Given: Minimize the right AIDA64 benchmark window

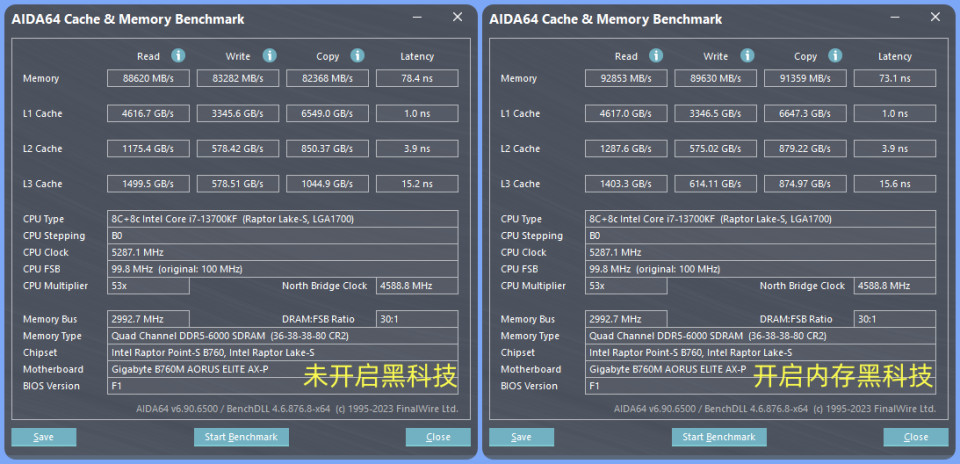Looking at the screenshot, I should (894, 18).
